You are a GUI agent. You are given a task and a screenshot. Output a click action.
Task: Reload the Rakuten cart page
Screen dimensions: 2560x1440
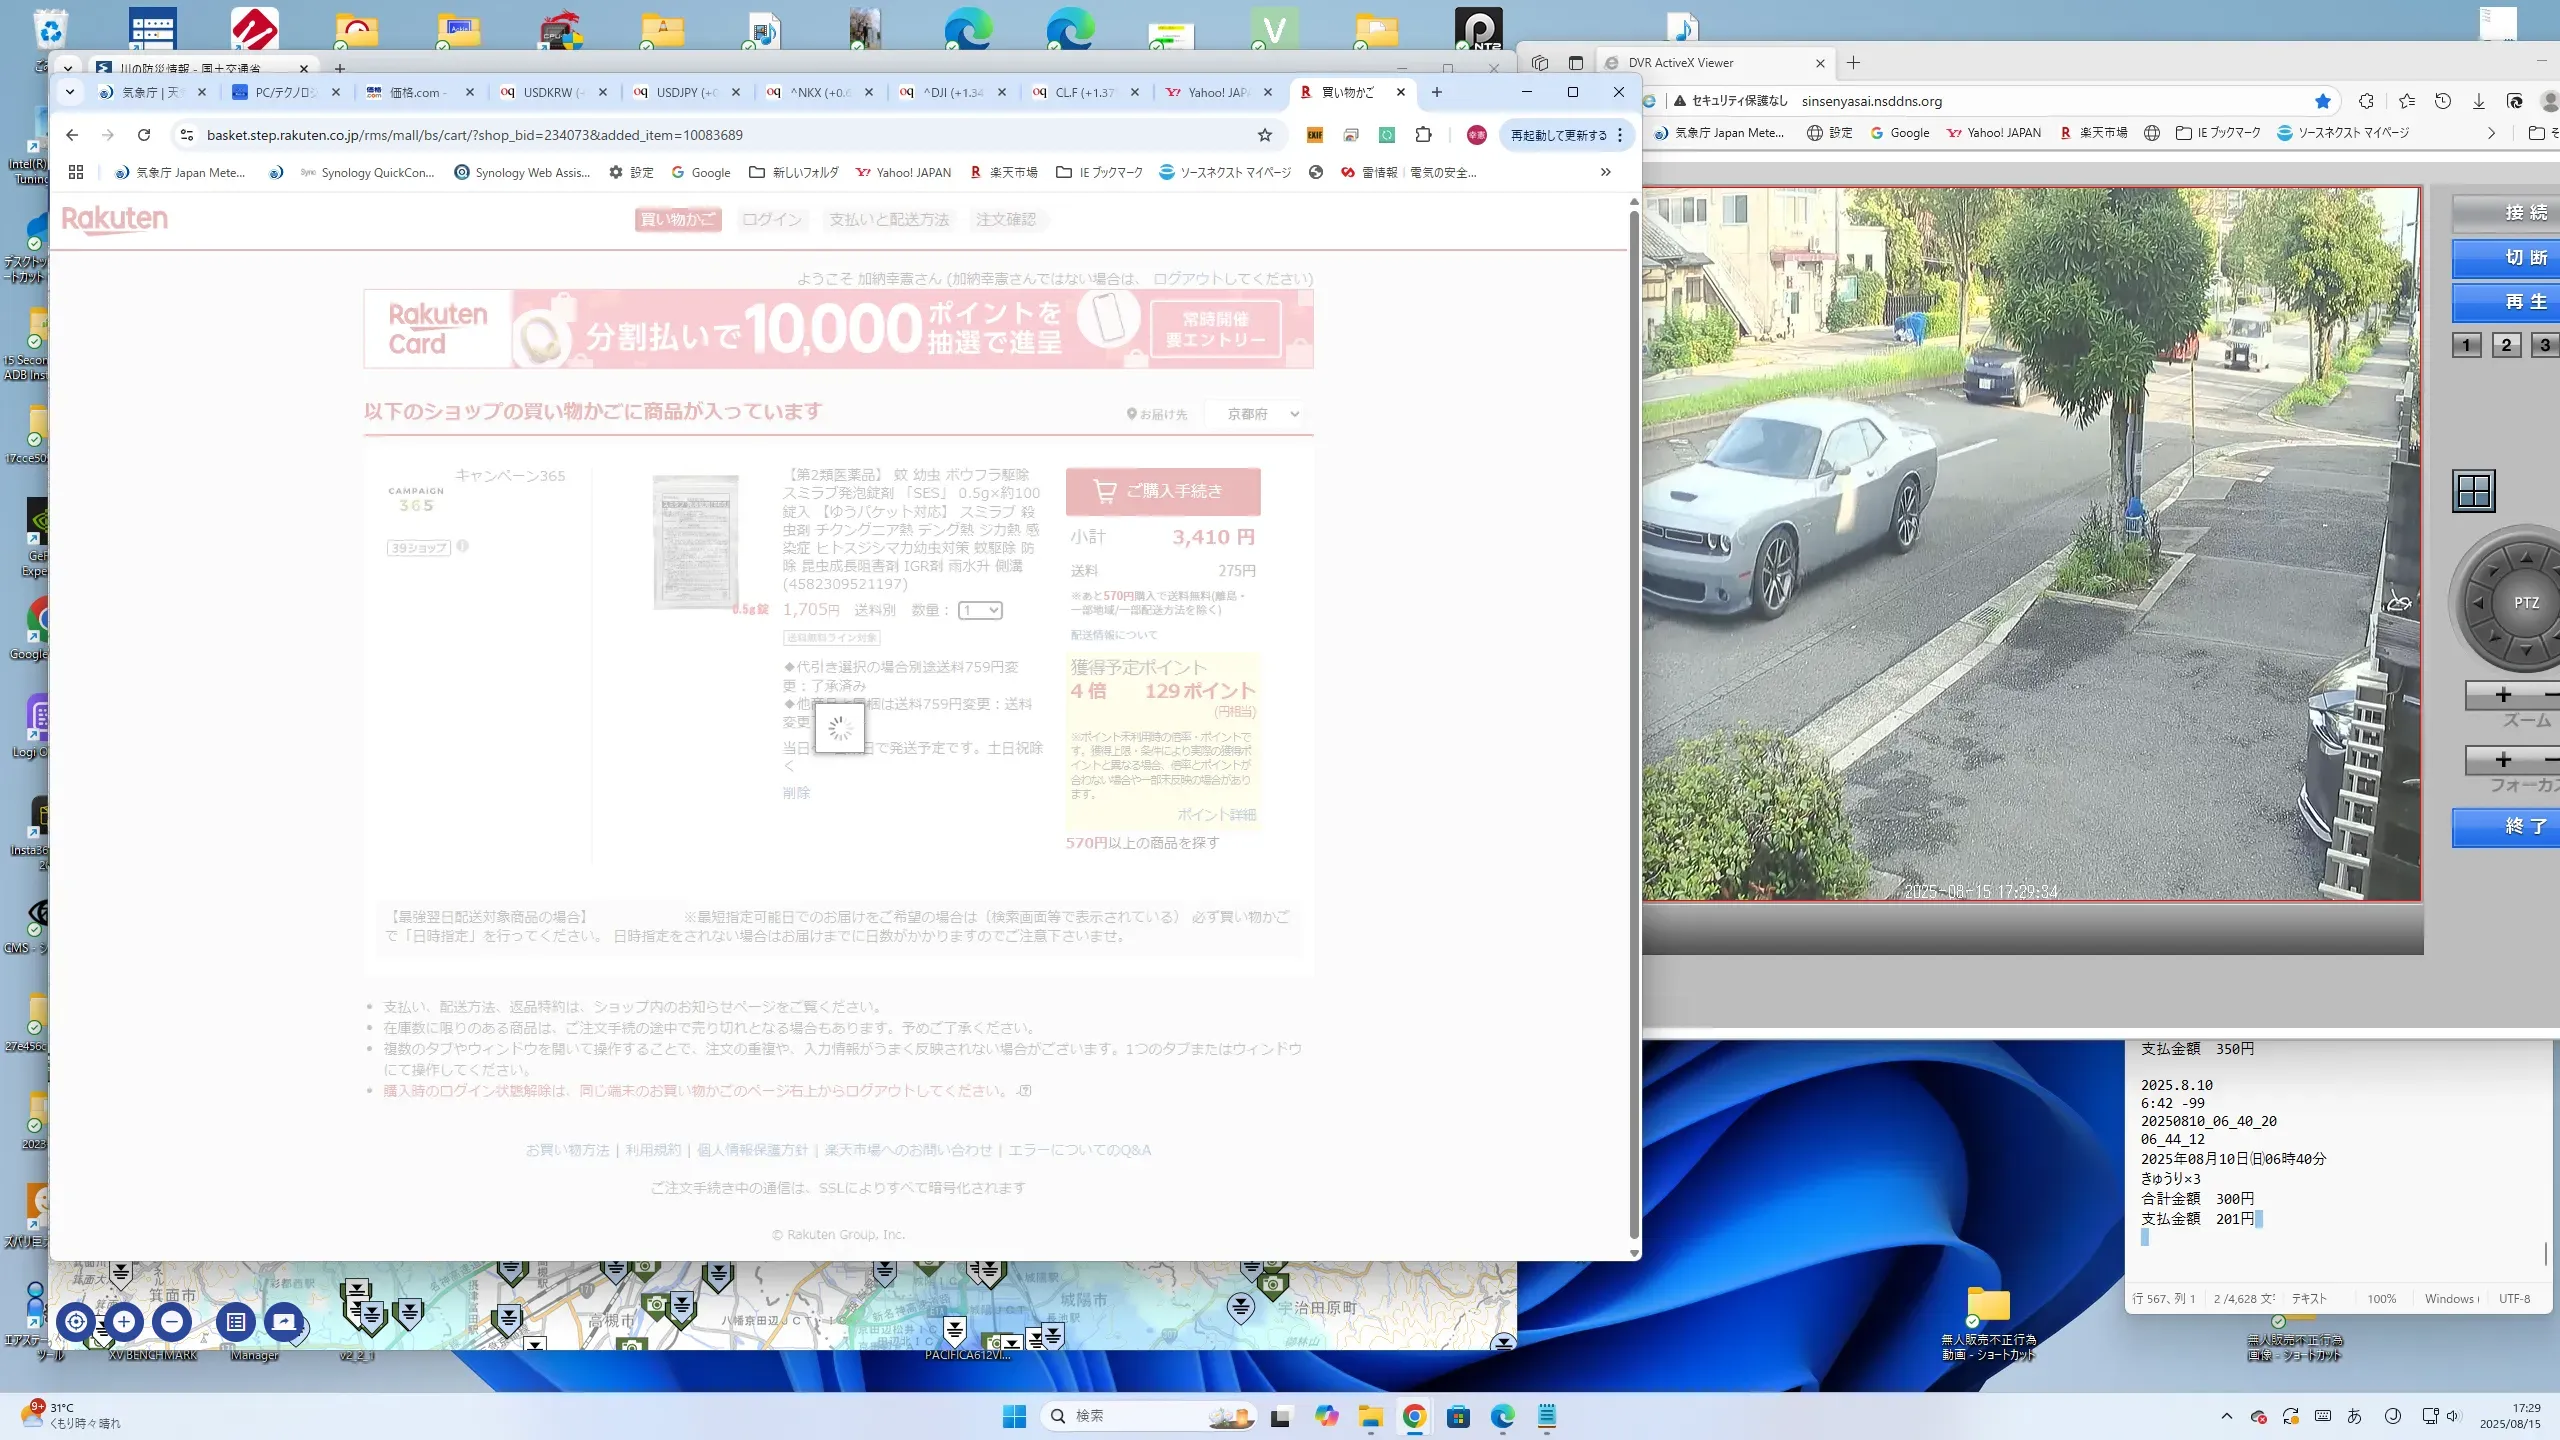[x=144, y=135]
